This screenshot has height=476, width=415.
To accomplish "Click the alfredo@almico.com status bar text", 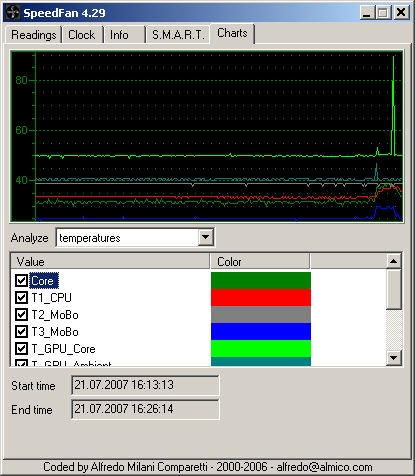I will pyautogui.click(x=324, y=467).
